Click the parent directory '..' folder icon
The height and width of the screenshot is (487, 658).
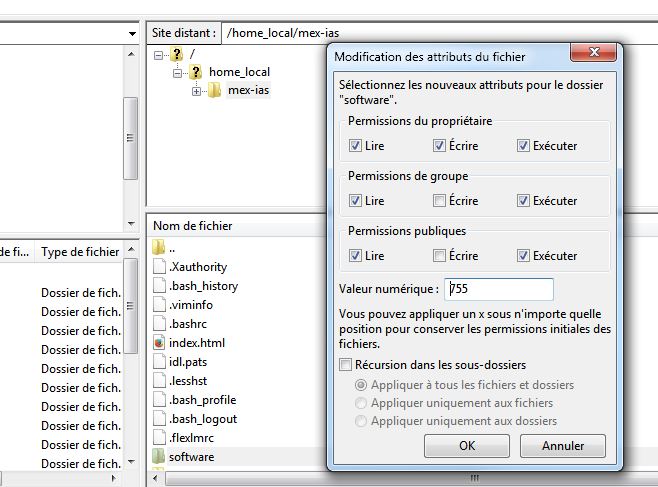[x=159, y=248]
